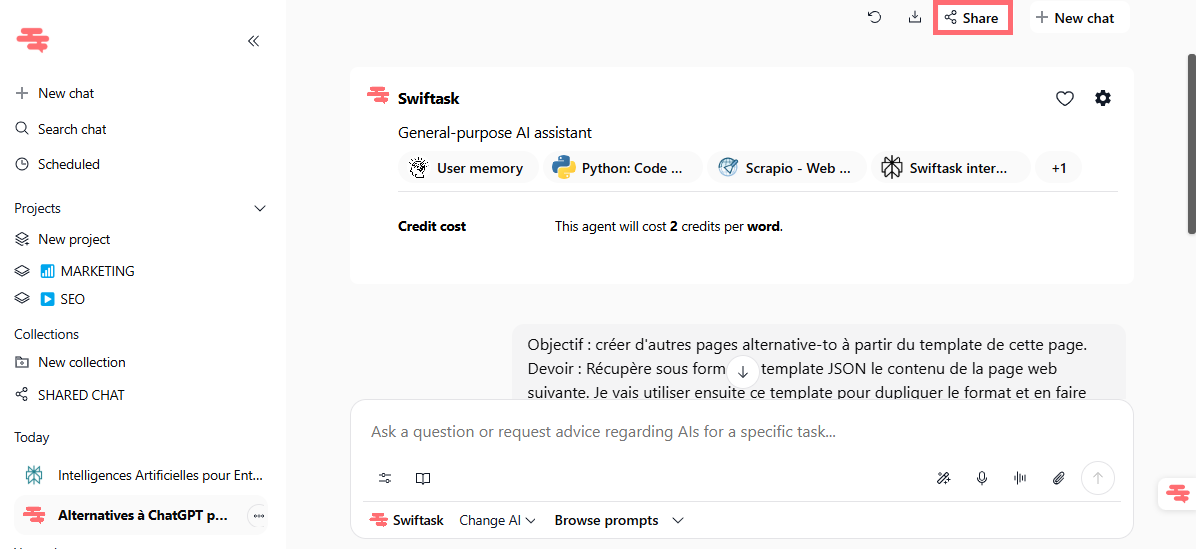
Task: Show the +1 additional tools chip
Action: pos(1059,169)
